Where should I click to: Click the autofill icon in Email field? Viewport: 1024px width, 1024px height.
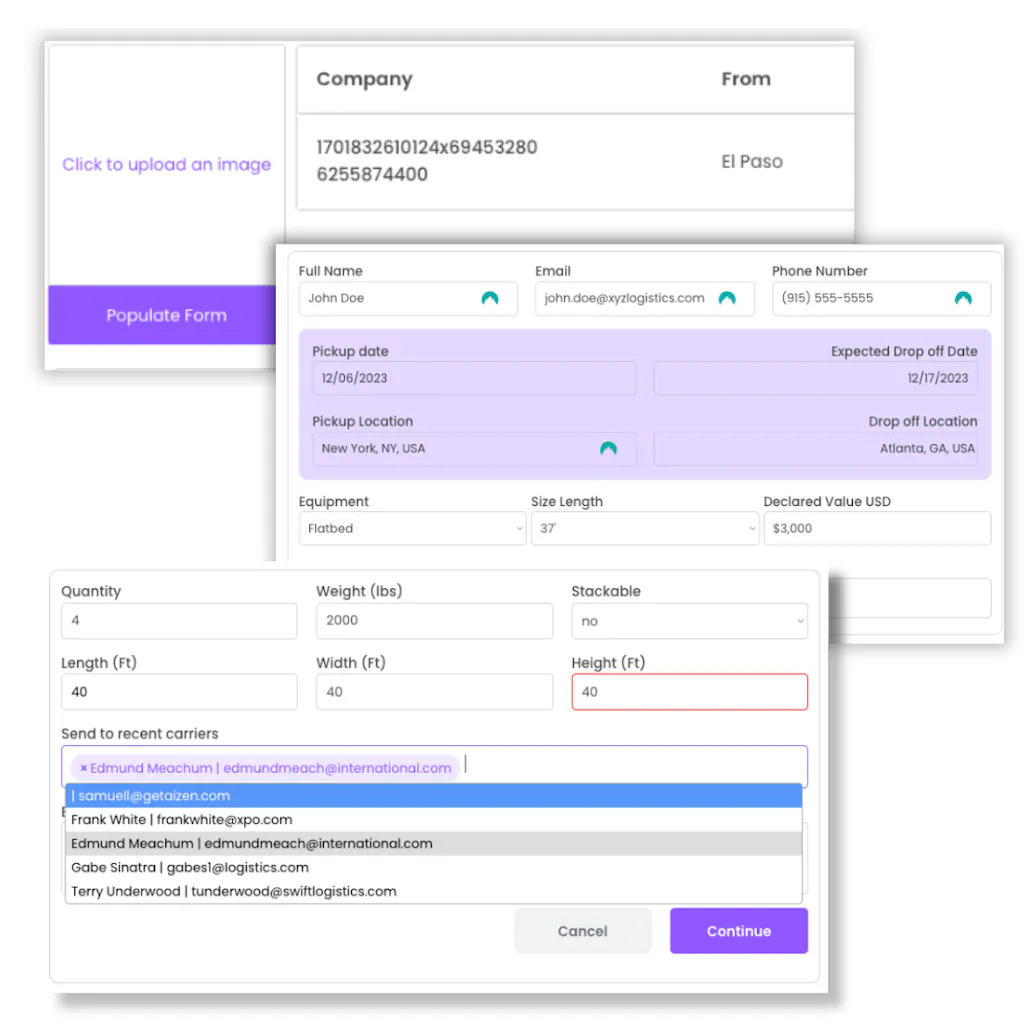pyautogui.click(x=727, y=298)
